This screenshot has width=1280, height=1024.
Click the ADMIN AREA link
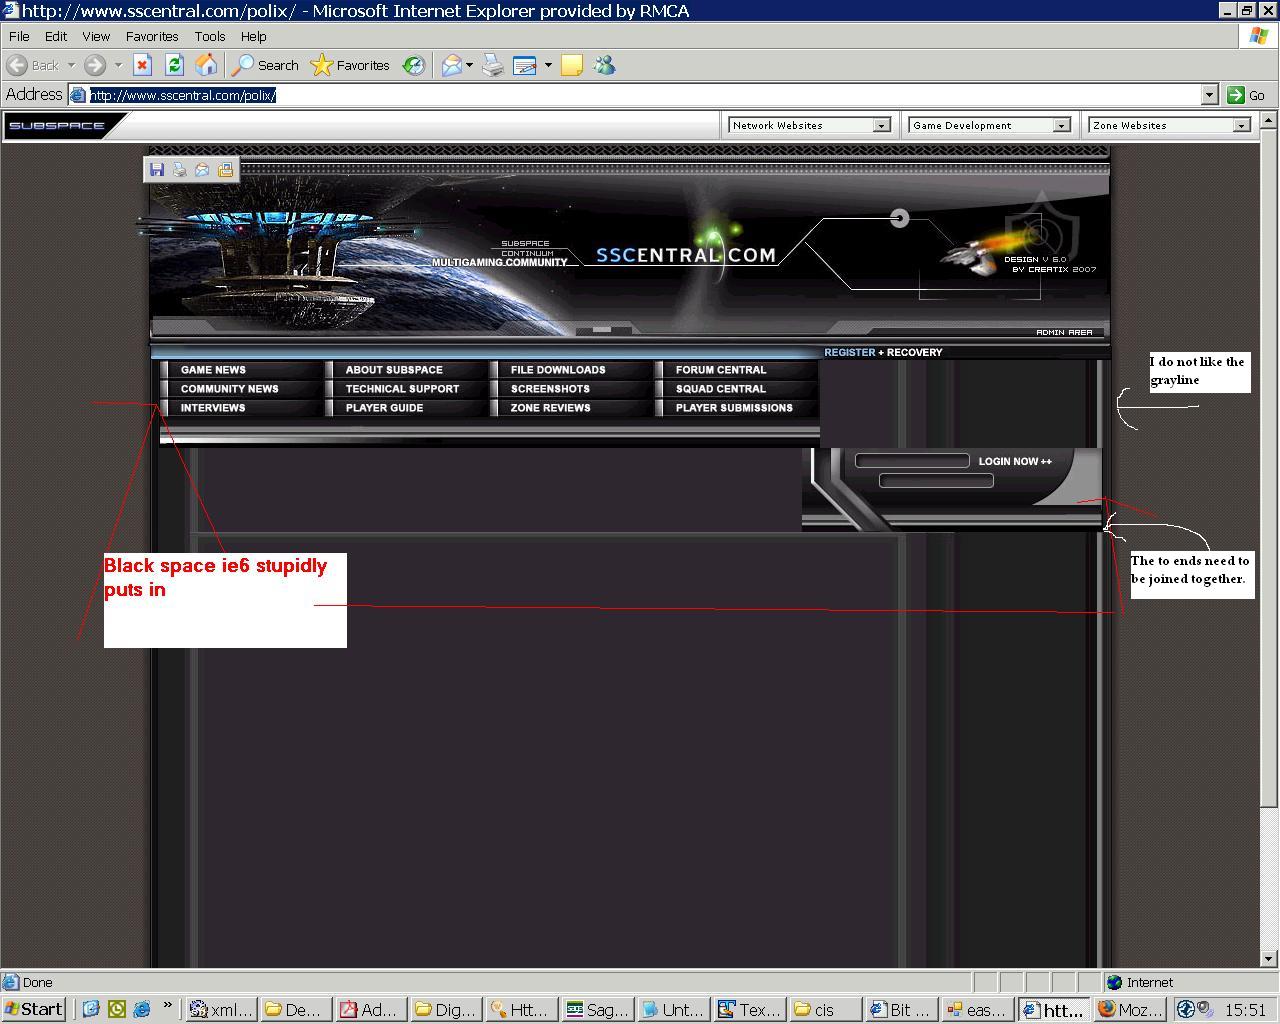point(1064,332)
